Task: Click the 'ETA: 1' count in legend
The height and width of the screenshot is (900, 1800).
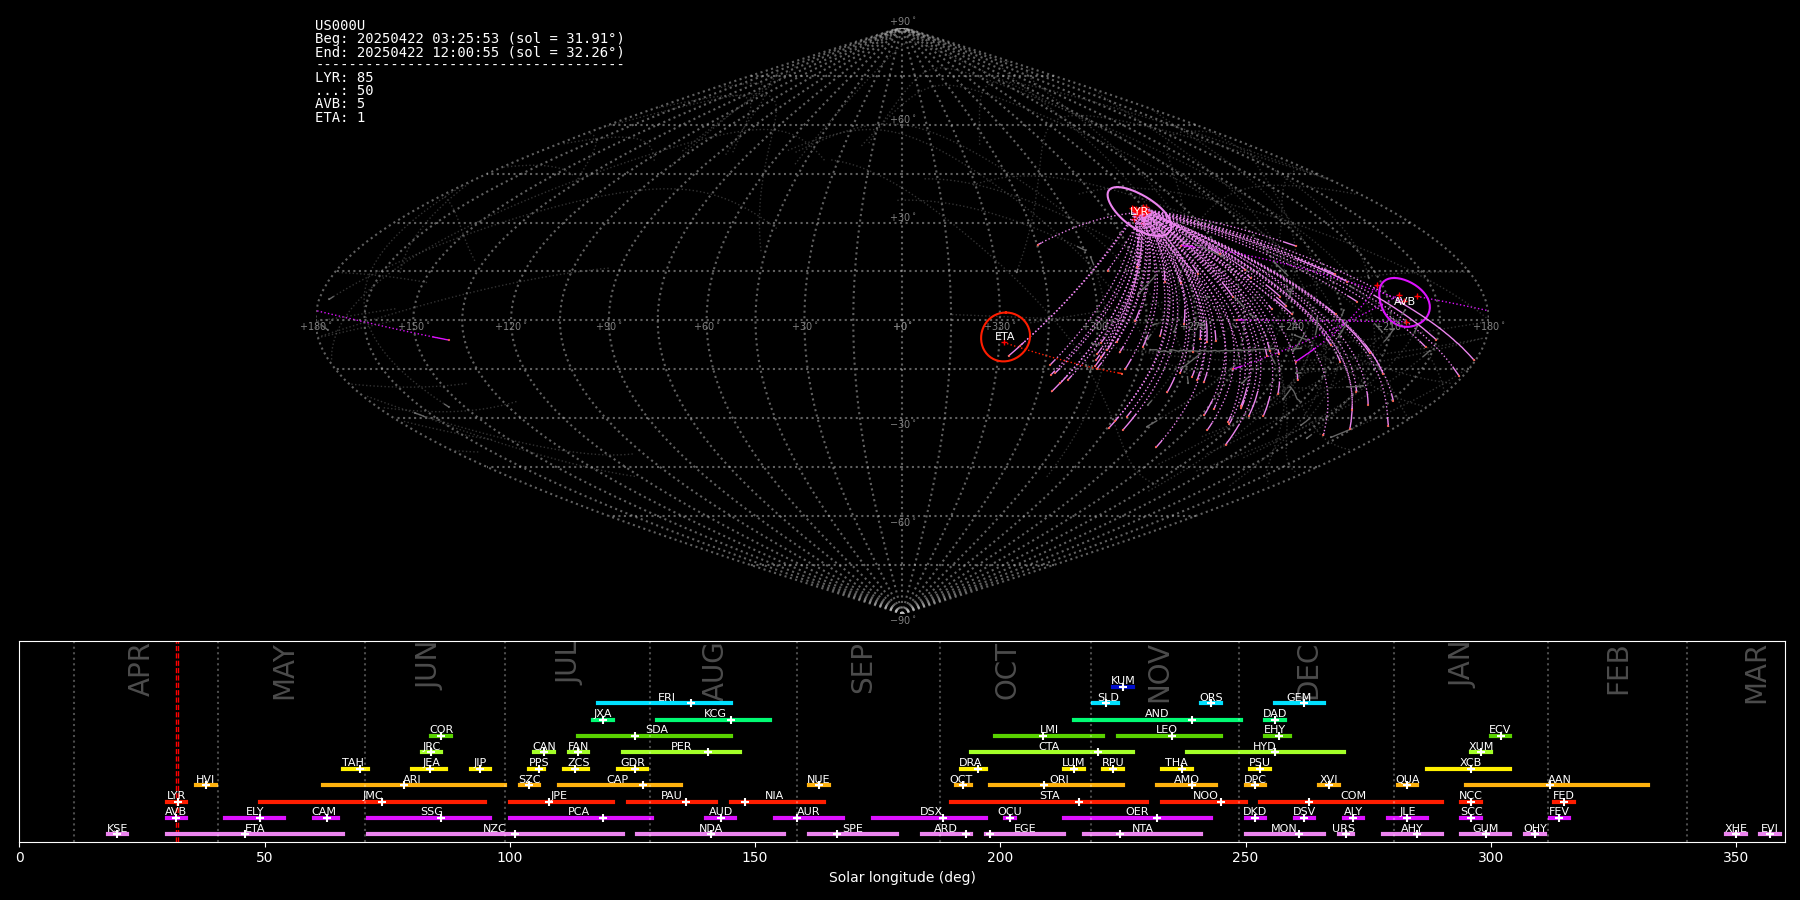Action: (340, 118)
